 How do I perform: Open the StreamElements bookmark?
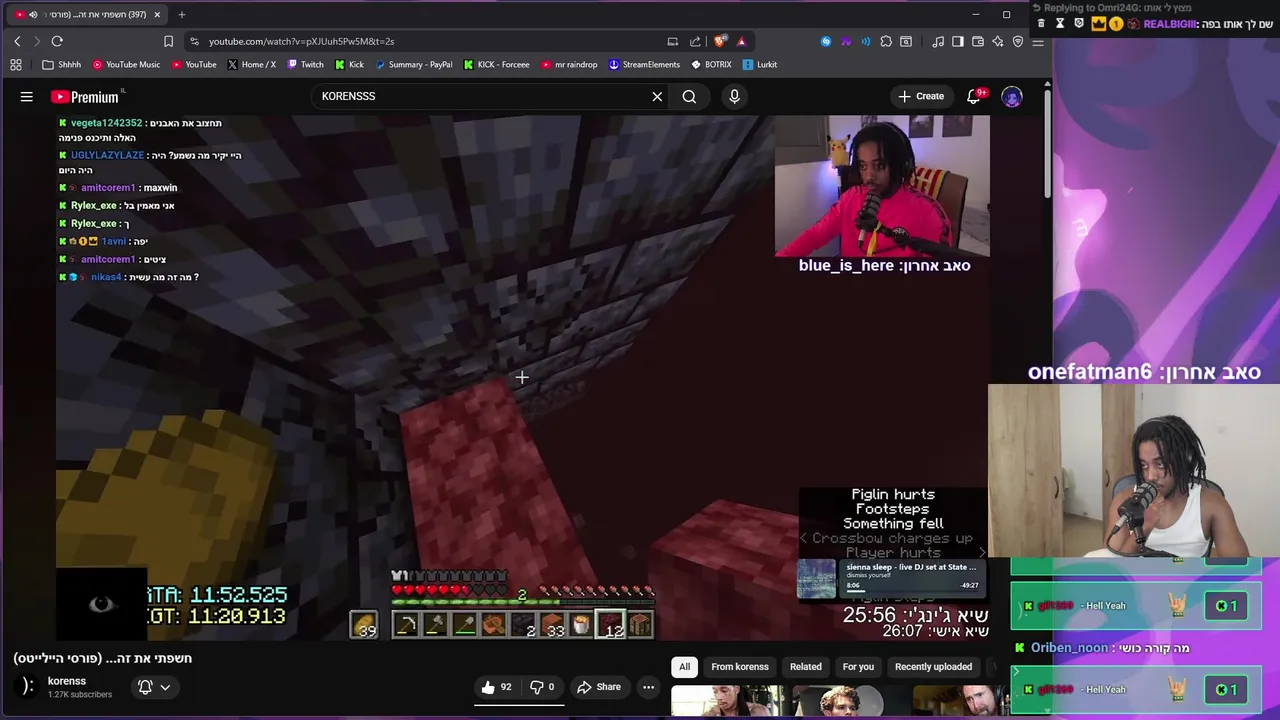click(644, 65)
